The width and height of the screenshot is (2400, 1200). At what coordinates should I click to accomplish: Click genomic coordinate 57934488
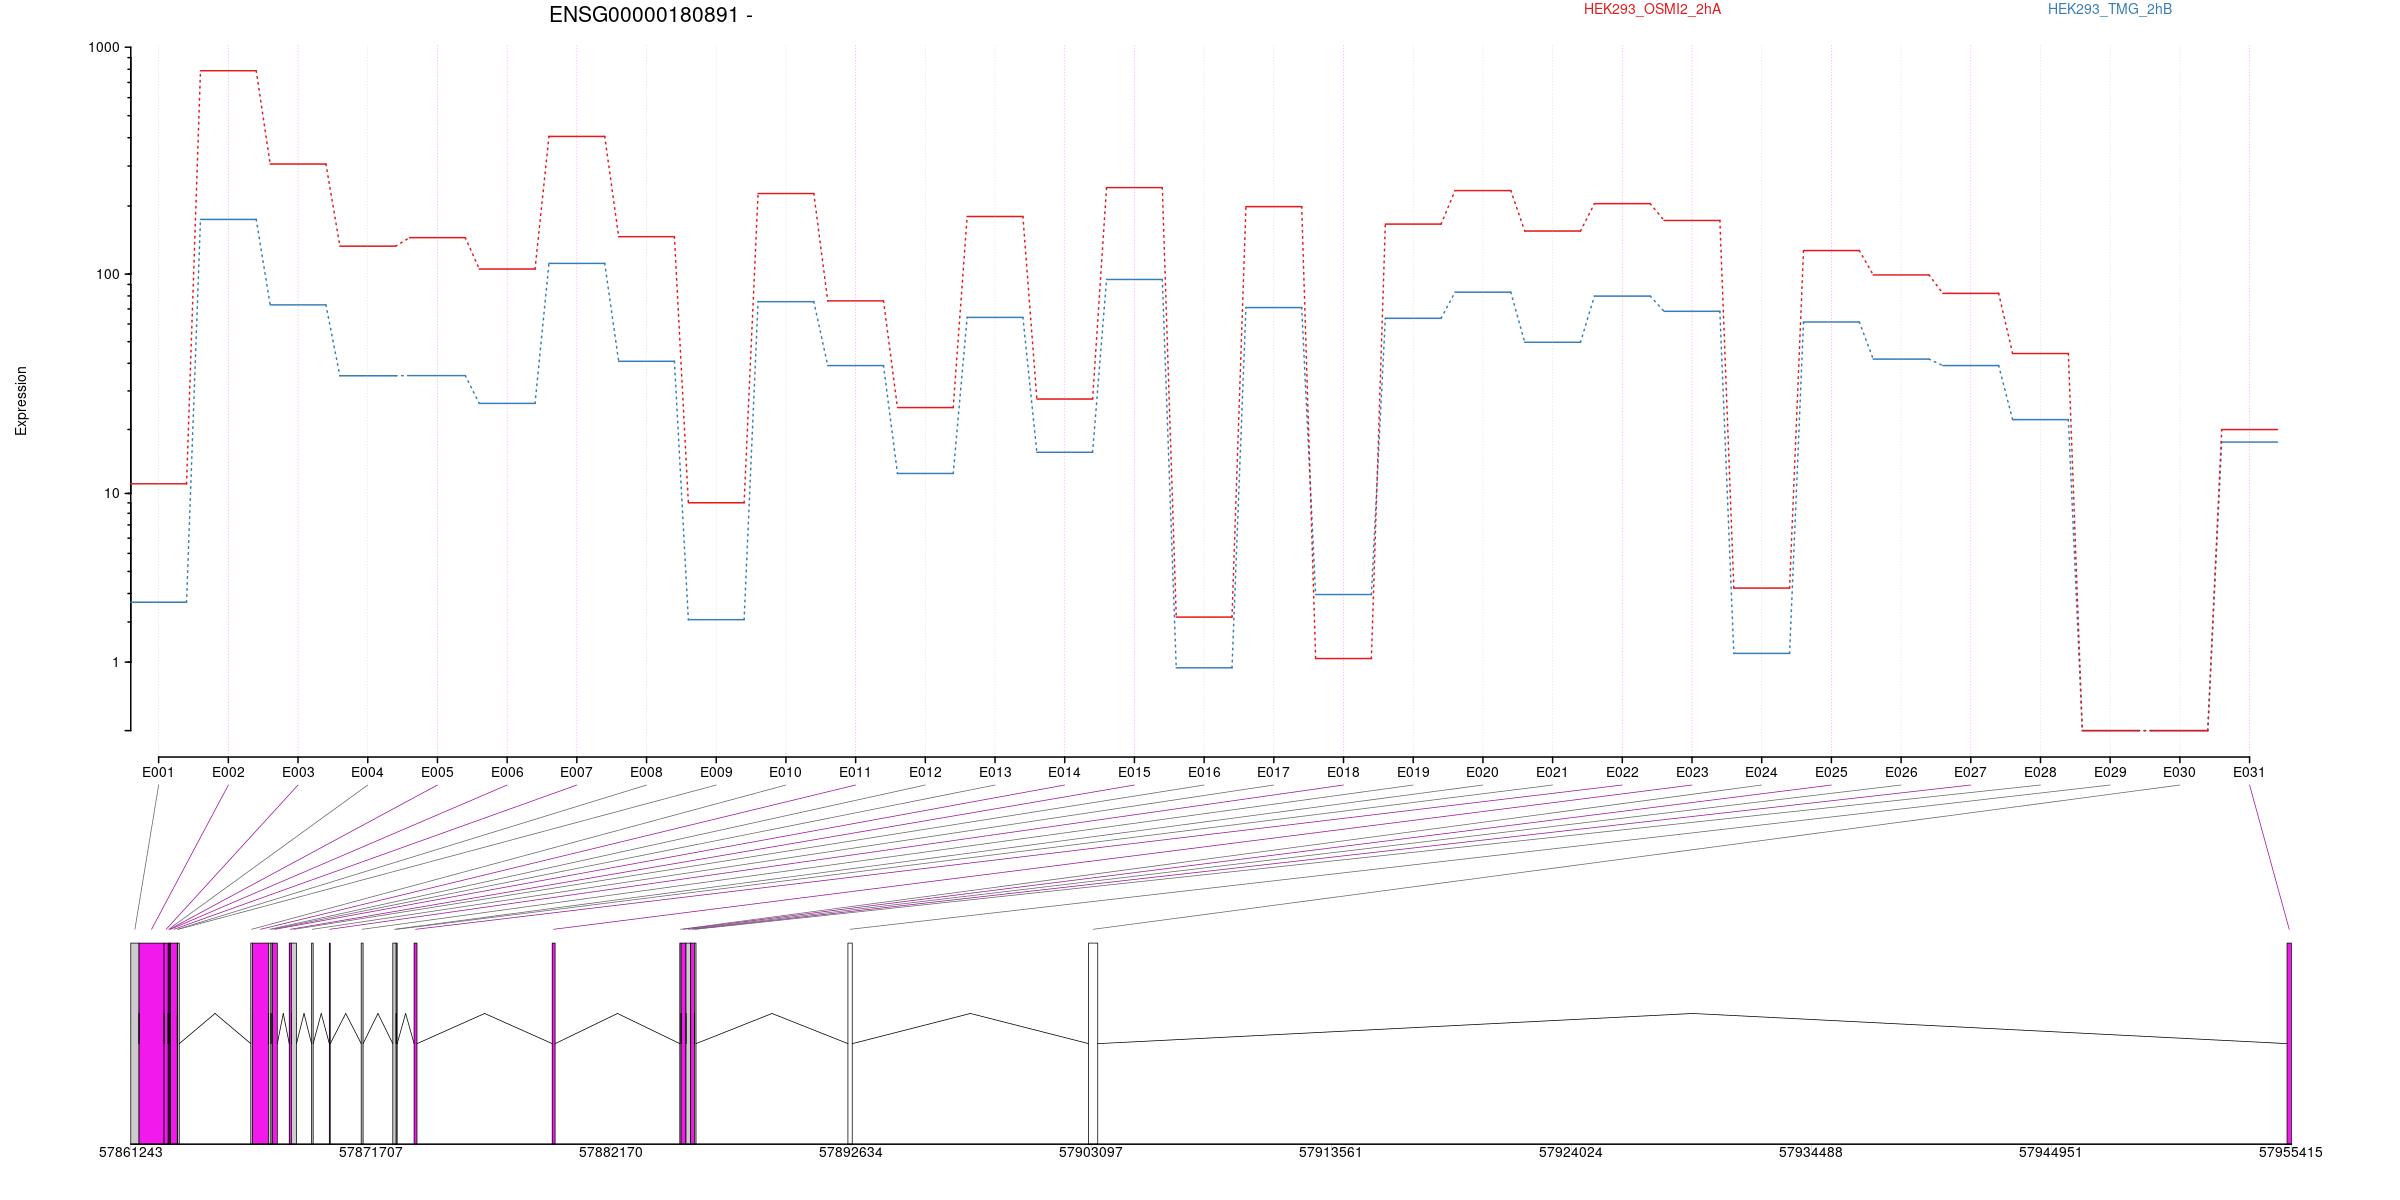(1811, 1152)
